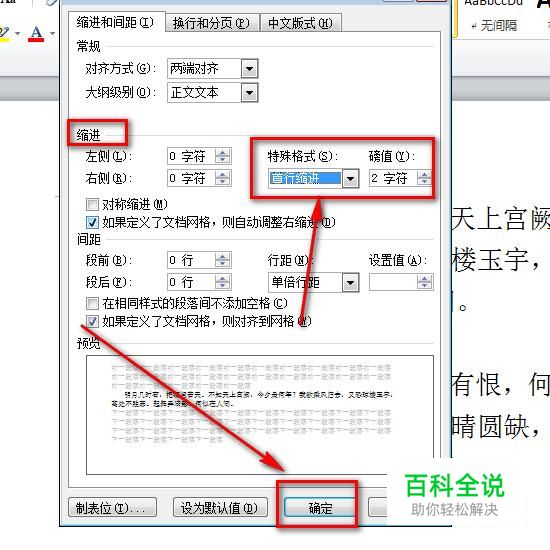550x550 pixels.
Task: Confirm with the 确定 button
Action: pyautogui.click(x=320, y=508)
